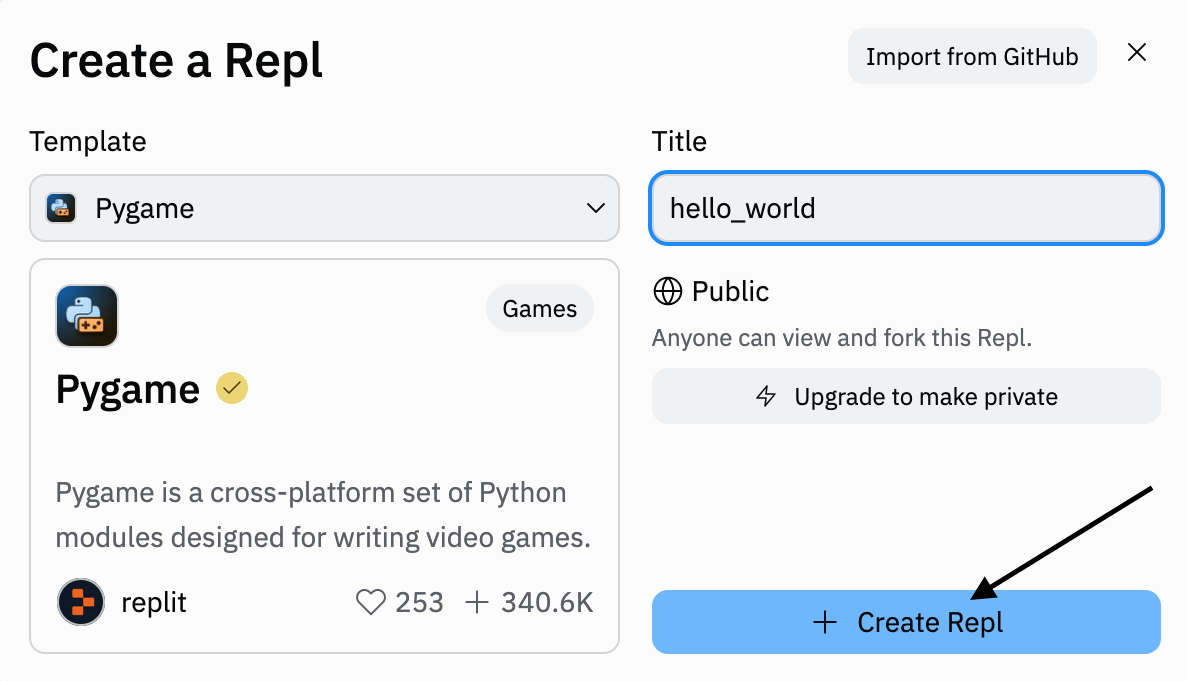Click the yellow verified checkmark badge
The width and height of the screenshot is (1187, 681).
[x=232, y=389]
